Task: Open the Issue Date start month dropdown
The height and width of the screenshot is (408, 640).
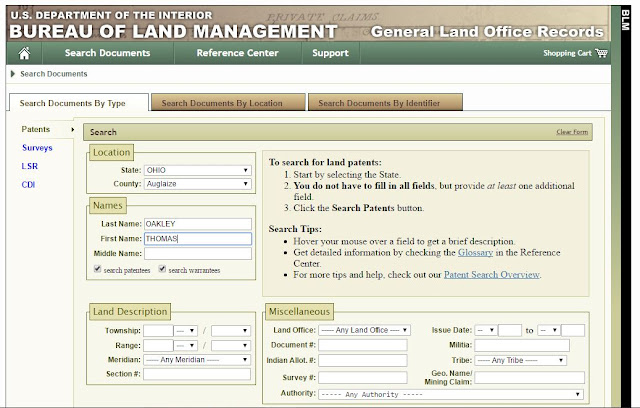Action: tap(486, 330)
